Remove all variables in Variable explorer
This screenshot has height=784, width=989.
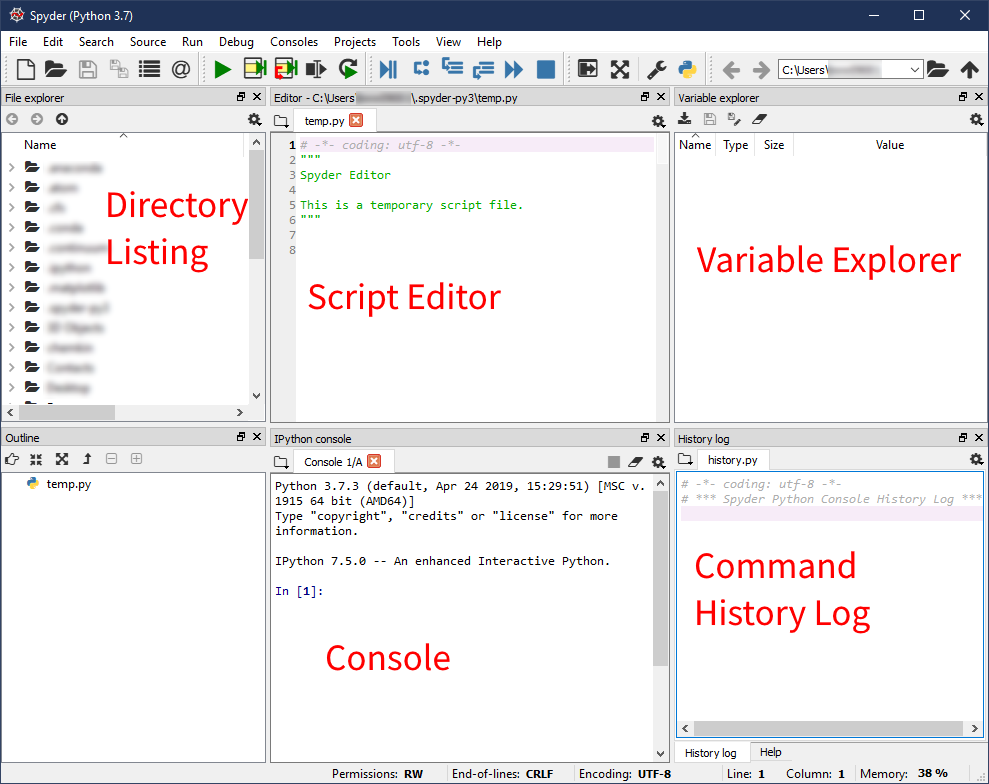(x=759, y=119)
